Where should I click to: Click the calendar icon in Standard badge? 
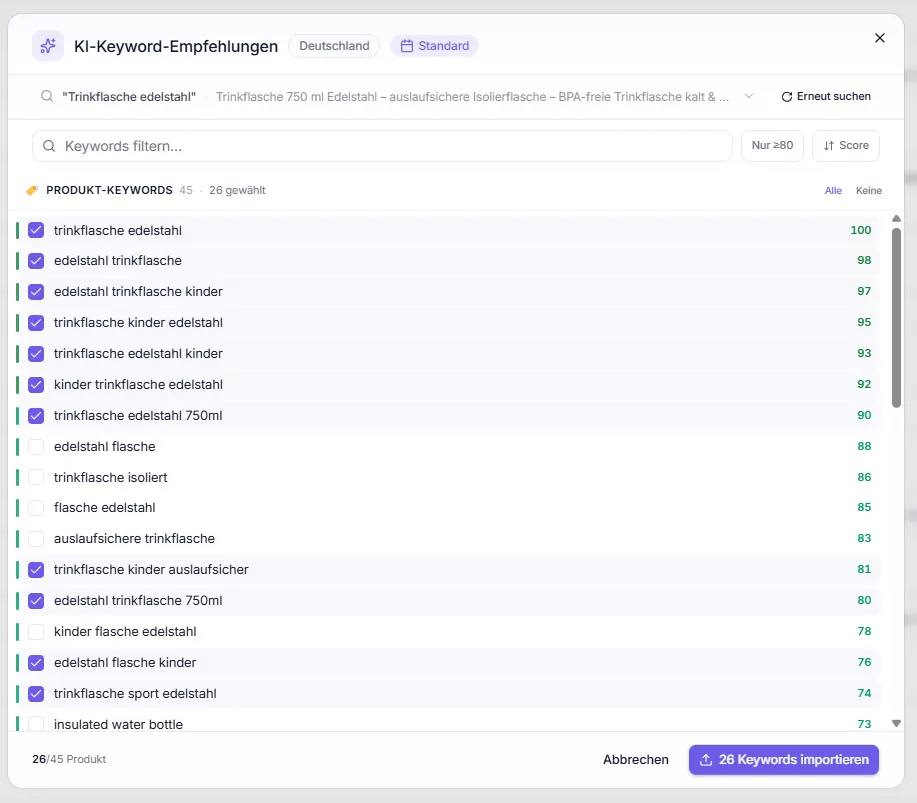pos(406,46)
